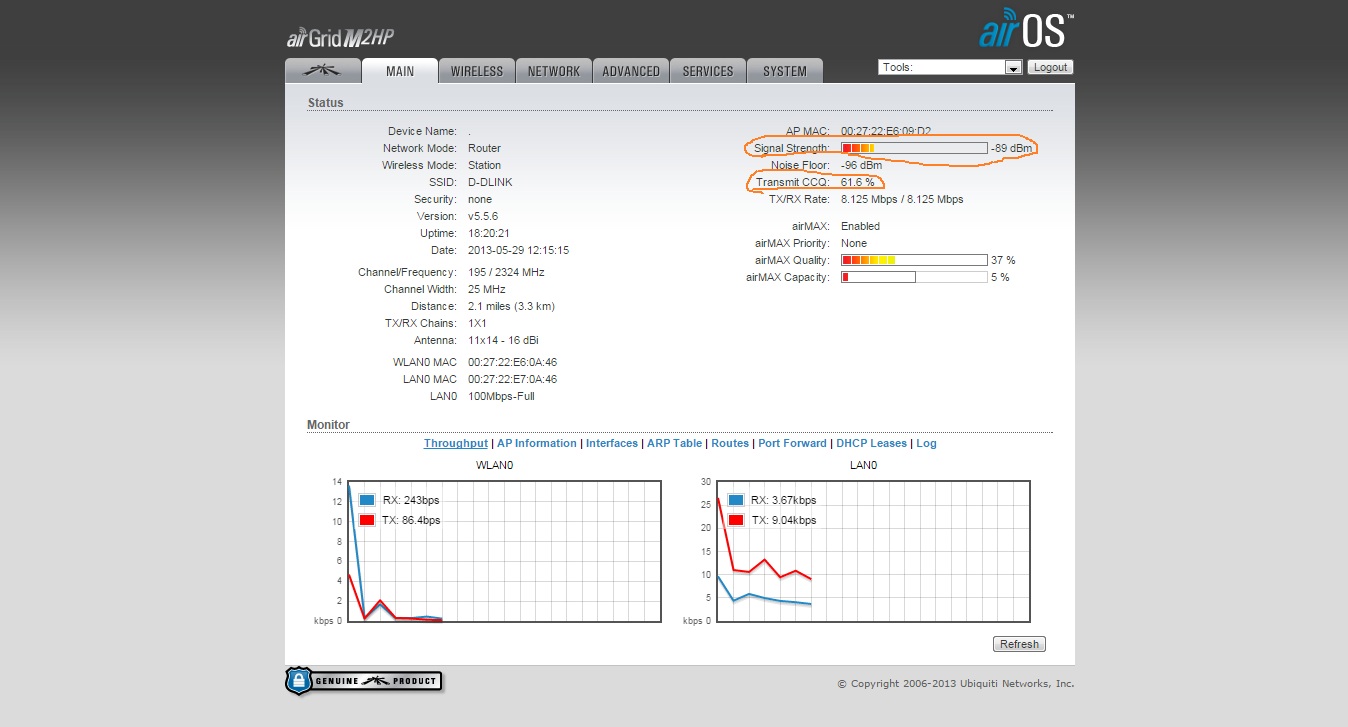Click the Network Mode value Router
Screen dimensions: 1348x727
(x=485, y=148)
